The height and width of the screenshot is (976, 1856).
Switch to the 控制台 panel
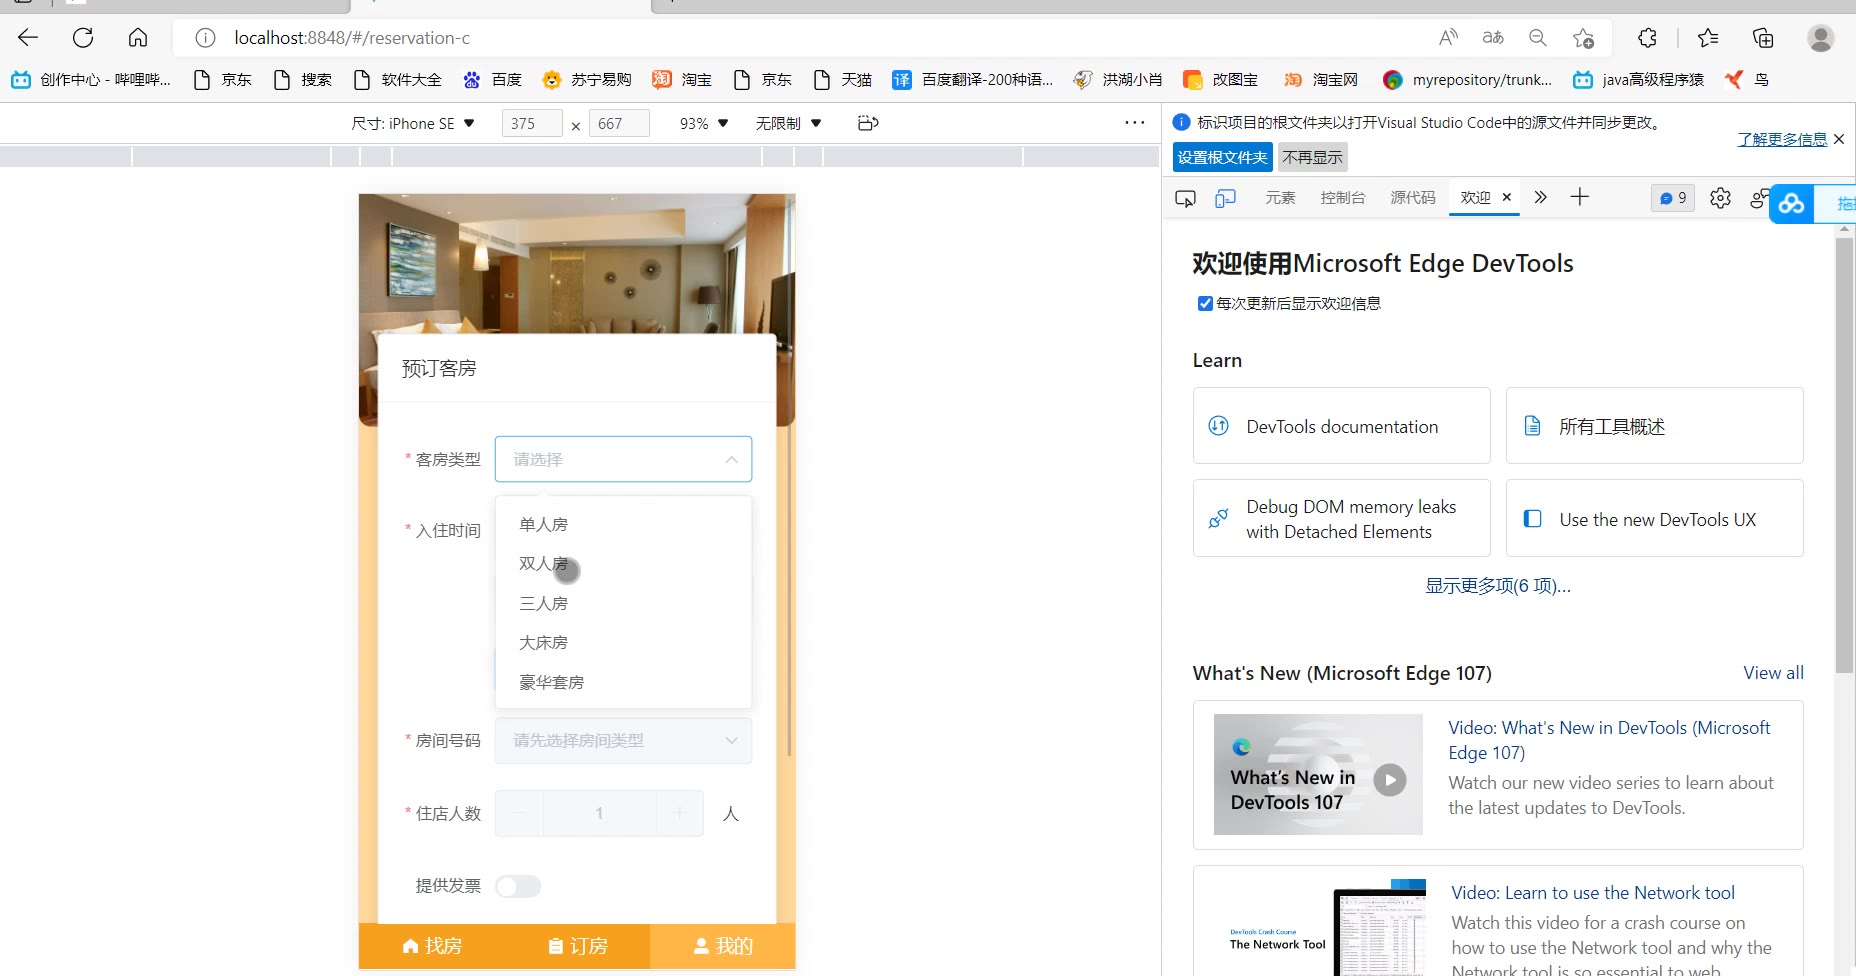(1343, 198)
